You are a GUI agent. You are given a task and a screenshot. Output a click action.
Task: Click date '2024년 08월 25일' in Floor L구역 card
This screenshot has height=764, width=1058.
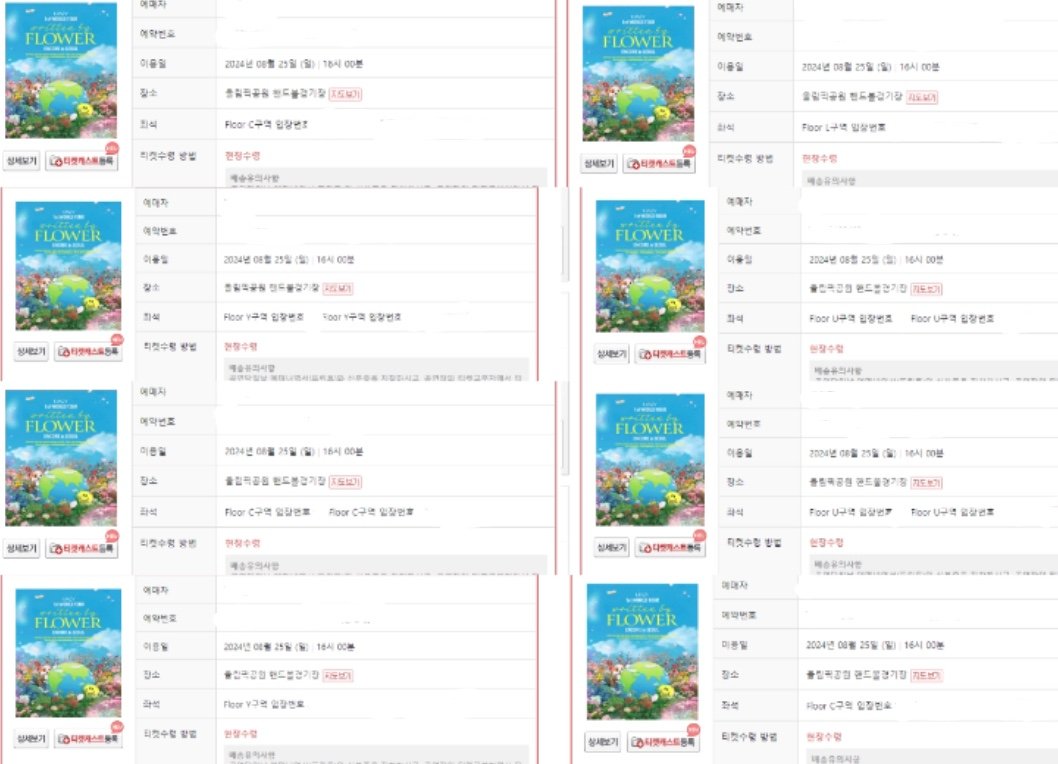(849, 67)
